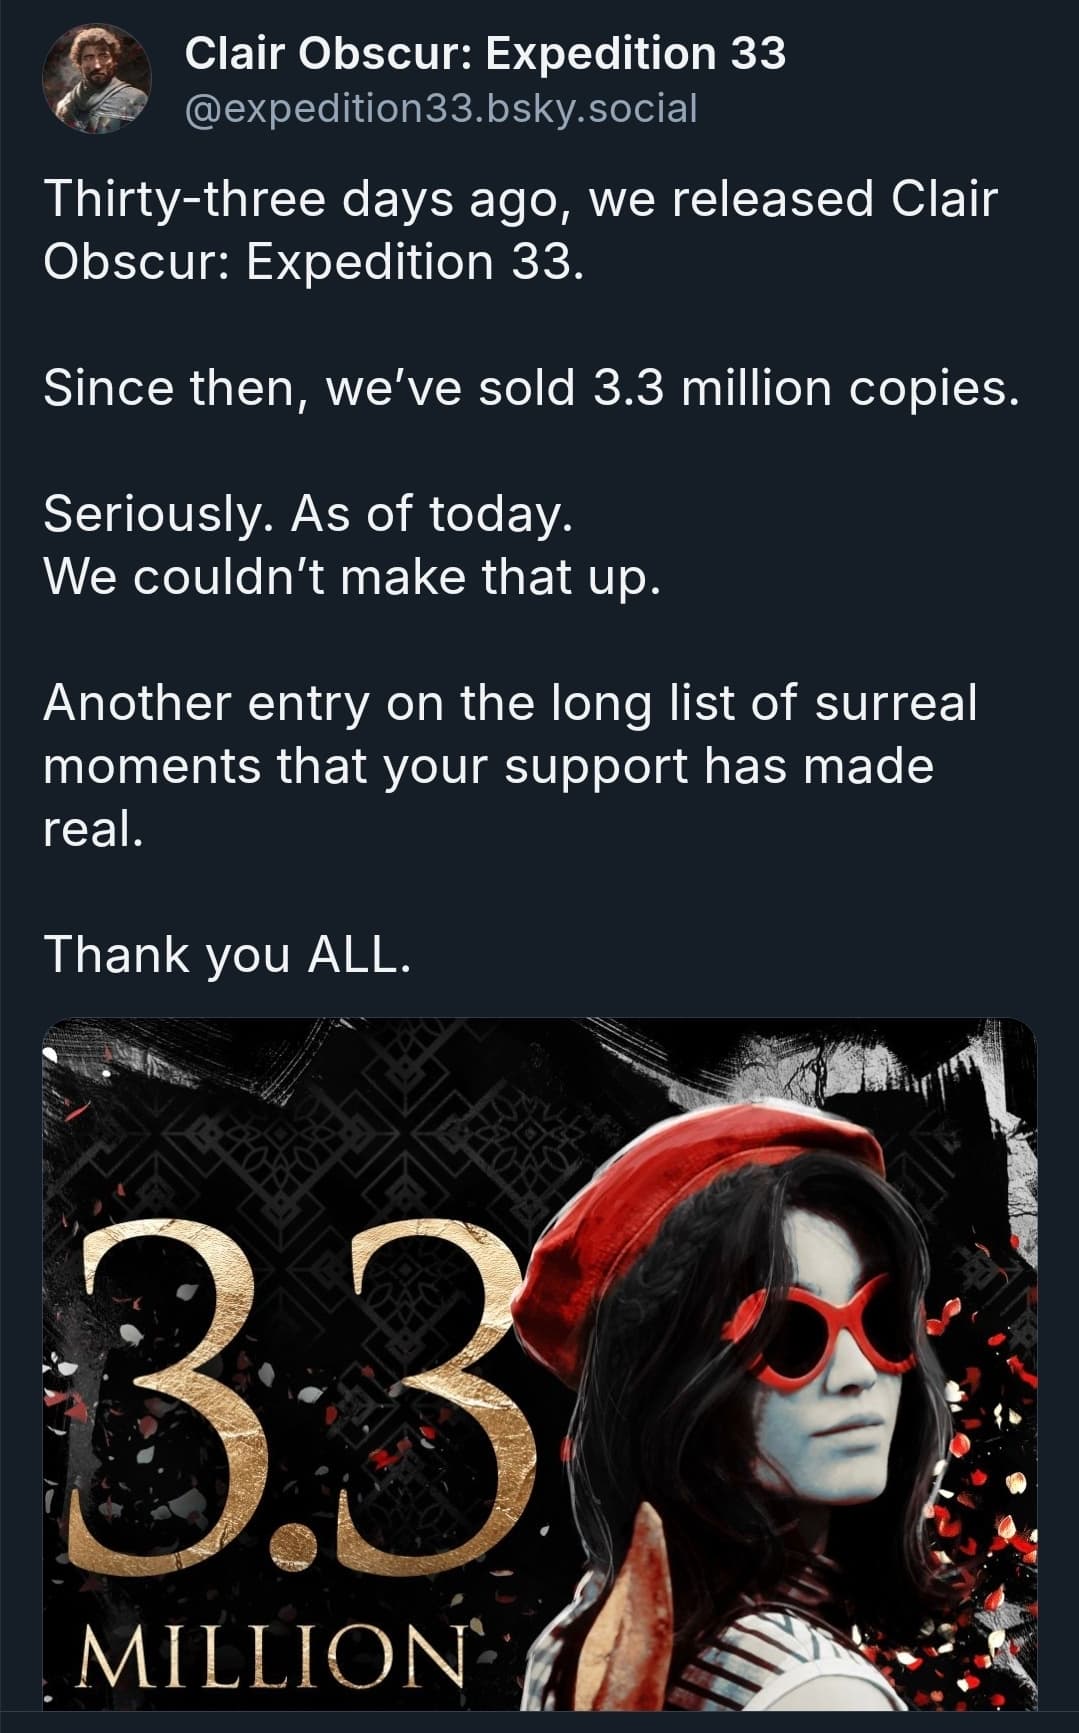This screenshot has height=1733, width=1079.
Task: Click the @expedition33.bsky.social handle
Action: tap(440, 108)
